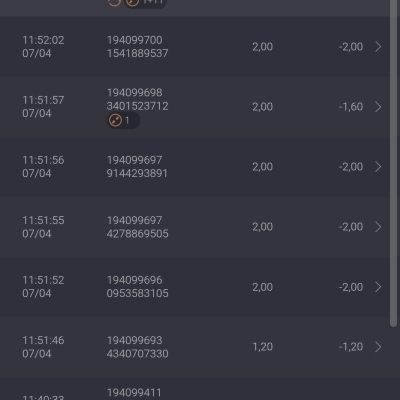Click the chevron on the -1,20 row
Image resolution: width=400 pixels, height=400 pixels.
click(x=378, y=347)
